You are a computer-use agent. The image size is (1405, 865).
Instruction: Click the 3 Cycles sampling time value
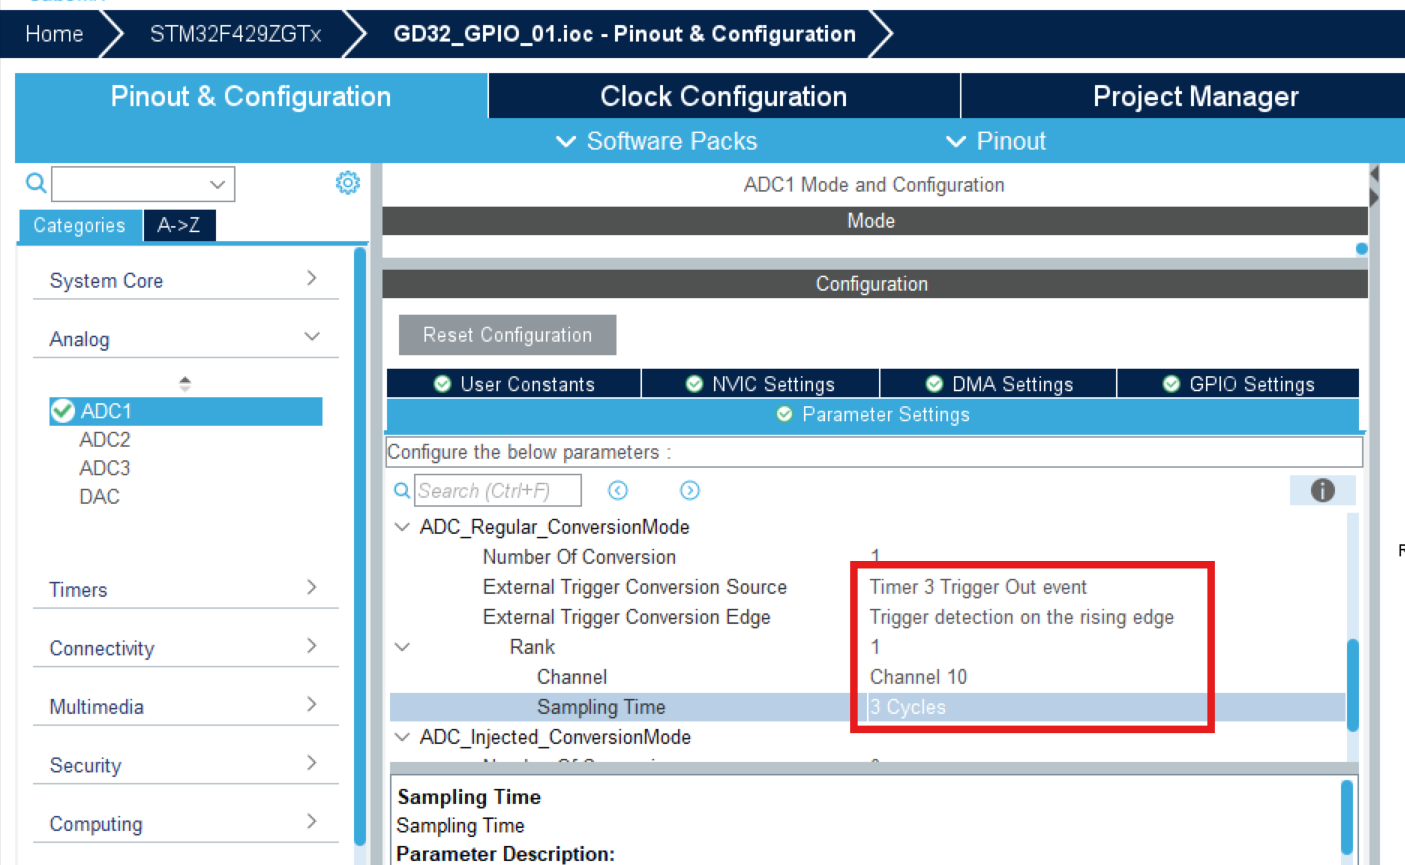(x=908, y=707)
